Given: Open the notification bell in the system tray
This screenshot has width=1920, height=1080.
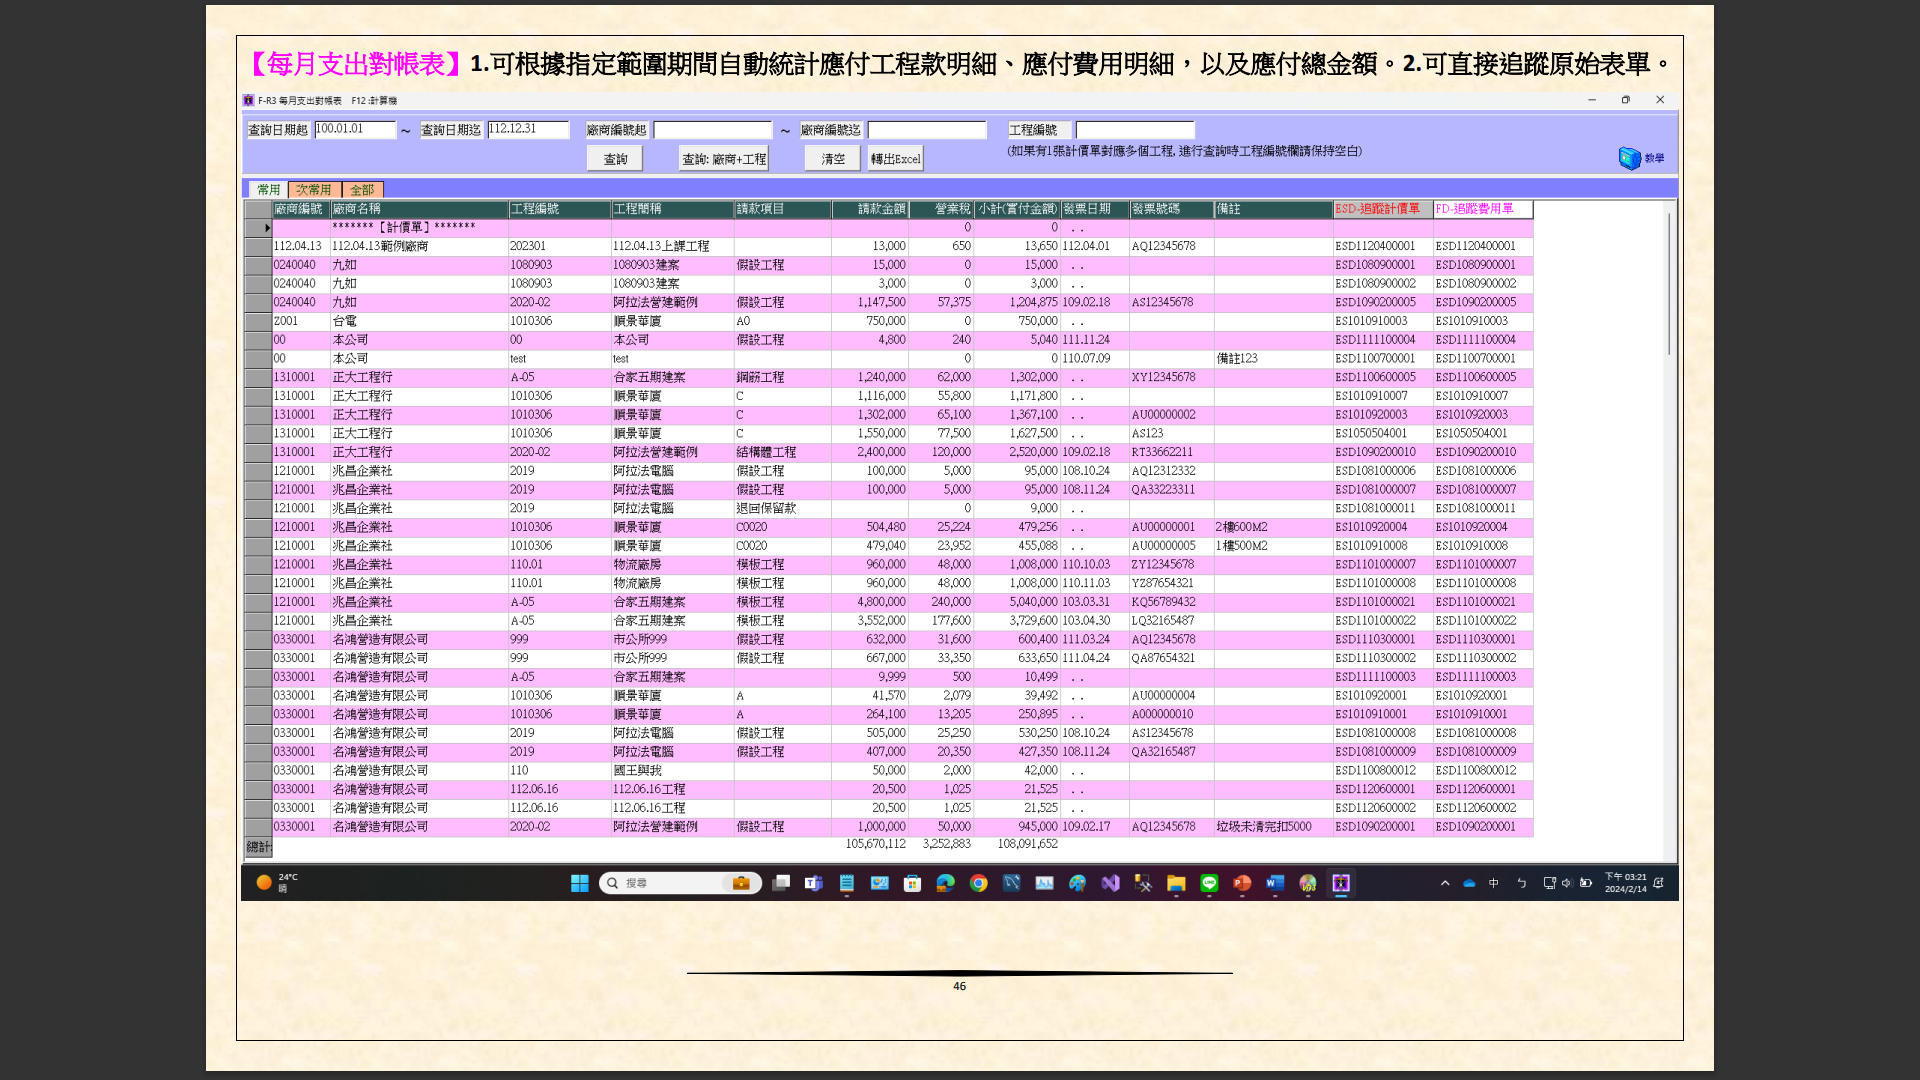Looking at the screenshot, I should point(1658,883).
